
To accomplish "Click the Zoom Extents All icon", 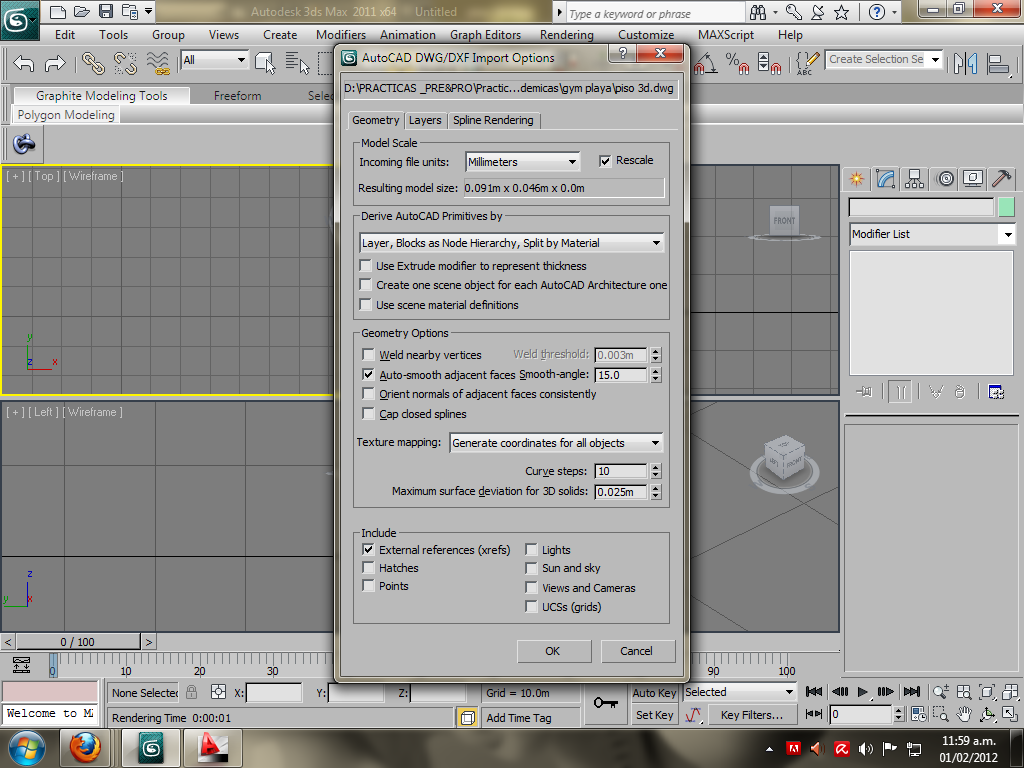I will [1011, 692].
